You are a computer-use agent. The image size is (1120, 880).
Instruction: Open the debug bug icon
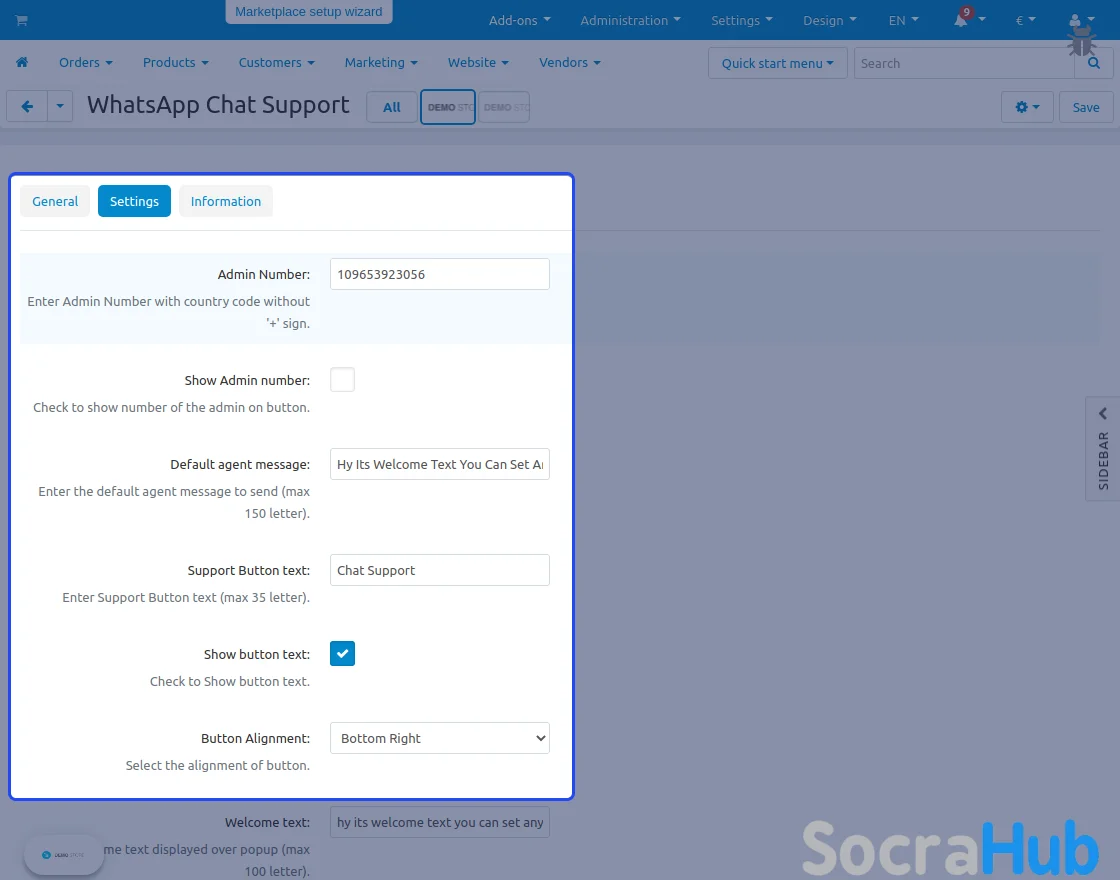(1082, 41)
